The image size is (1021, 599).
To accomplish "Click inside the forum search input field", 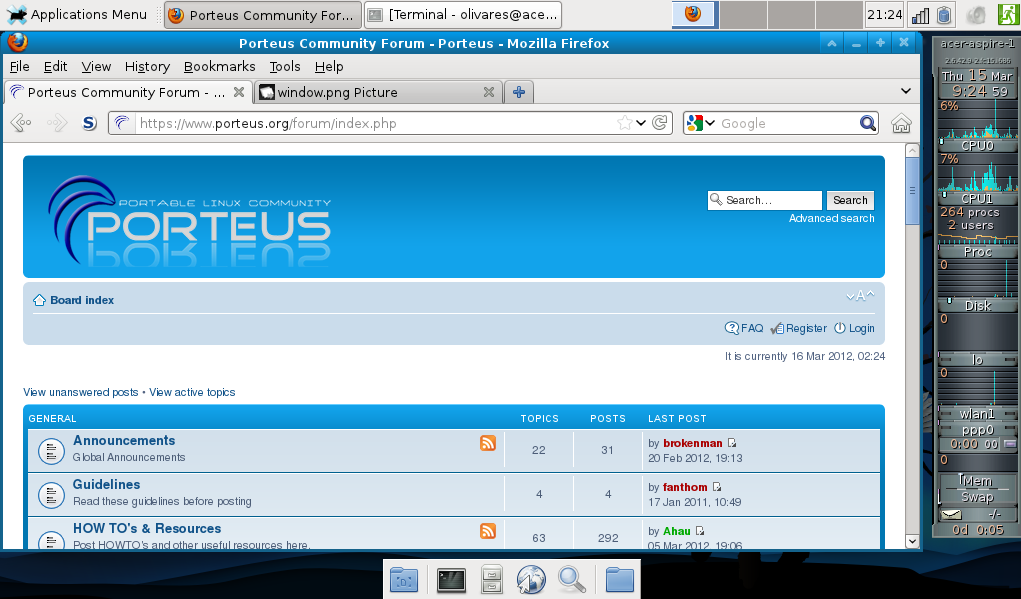I will click(765, 200).
